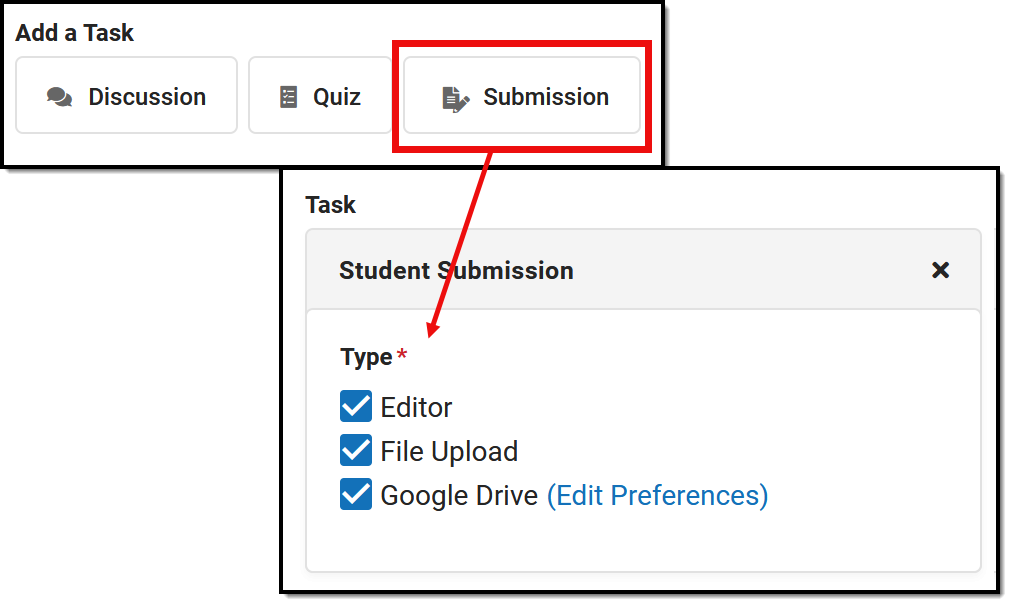Open the Edit Preferences link
This screenshot has height=604, width=1010.
coord(657,495)
